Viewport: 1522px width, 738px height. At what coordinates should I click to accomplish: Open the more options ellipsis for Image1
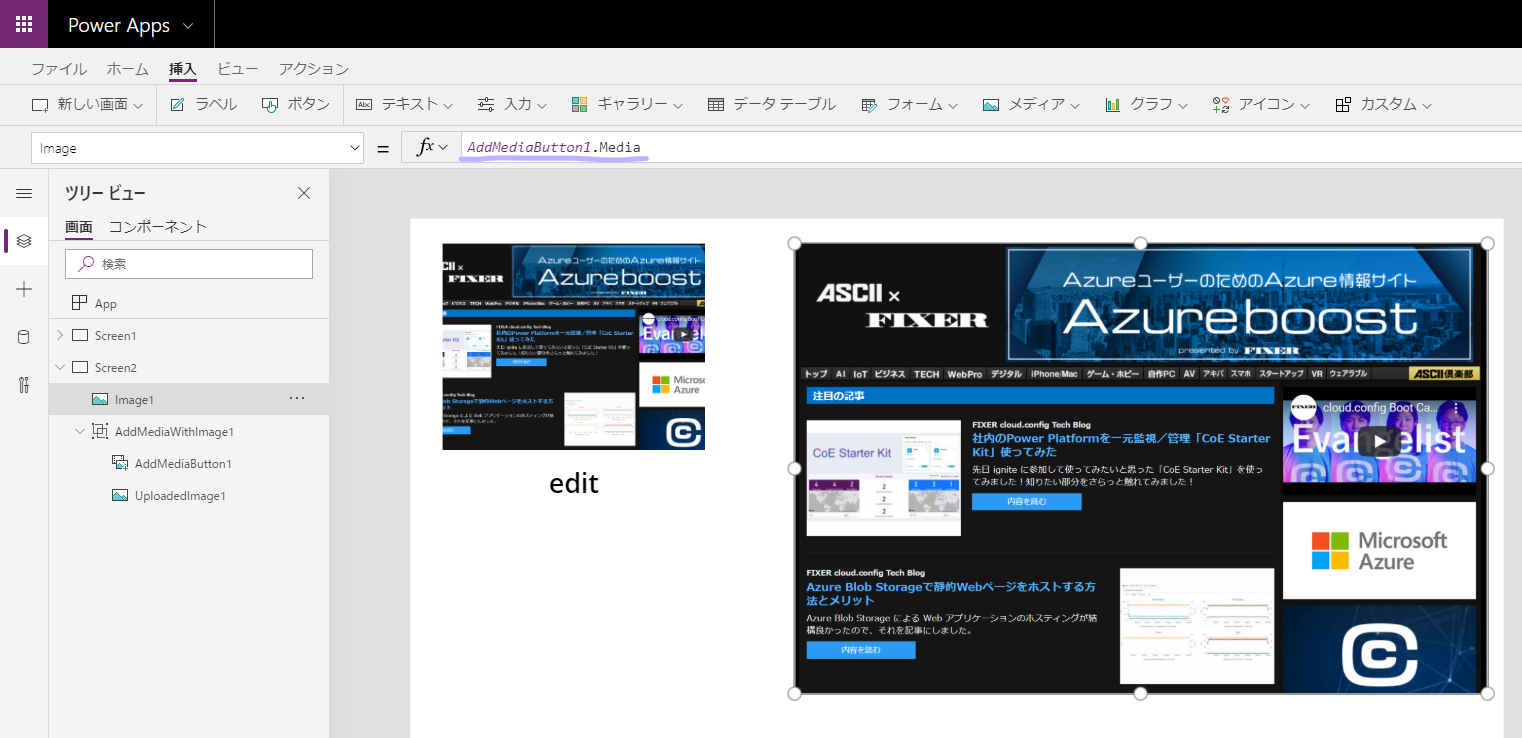tap(297, 398)
